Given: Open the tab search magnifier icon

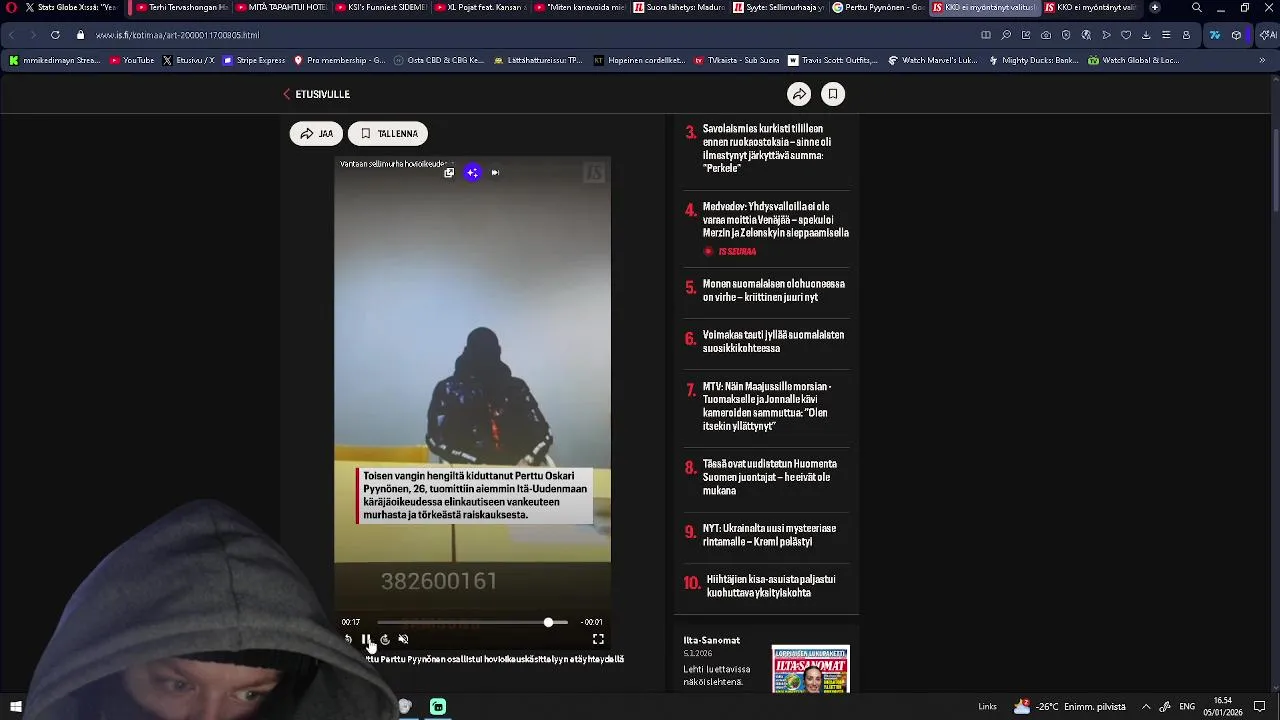Looking at the screenshot, I should click(1196, 7).
